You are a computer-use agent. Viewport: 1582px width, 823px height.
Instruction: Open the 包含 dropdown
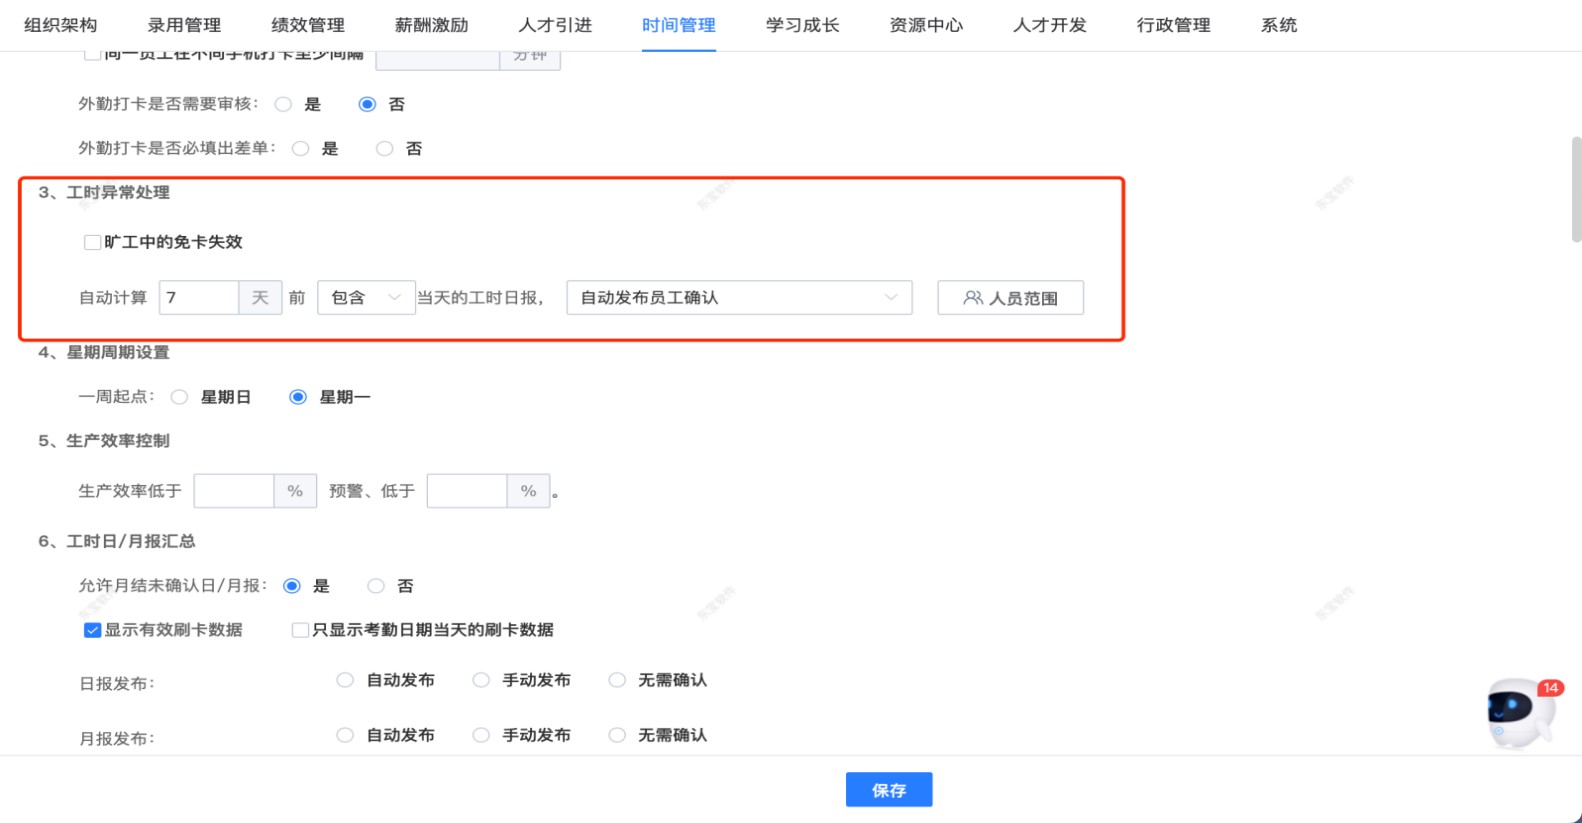coord(365,298)
